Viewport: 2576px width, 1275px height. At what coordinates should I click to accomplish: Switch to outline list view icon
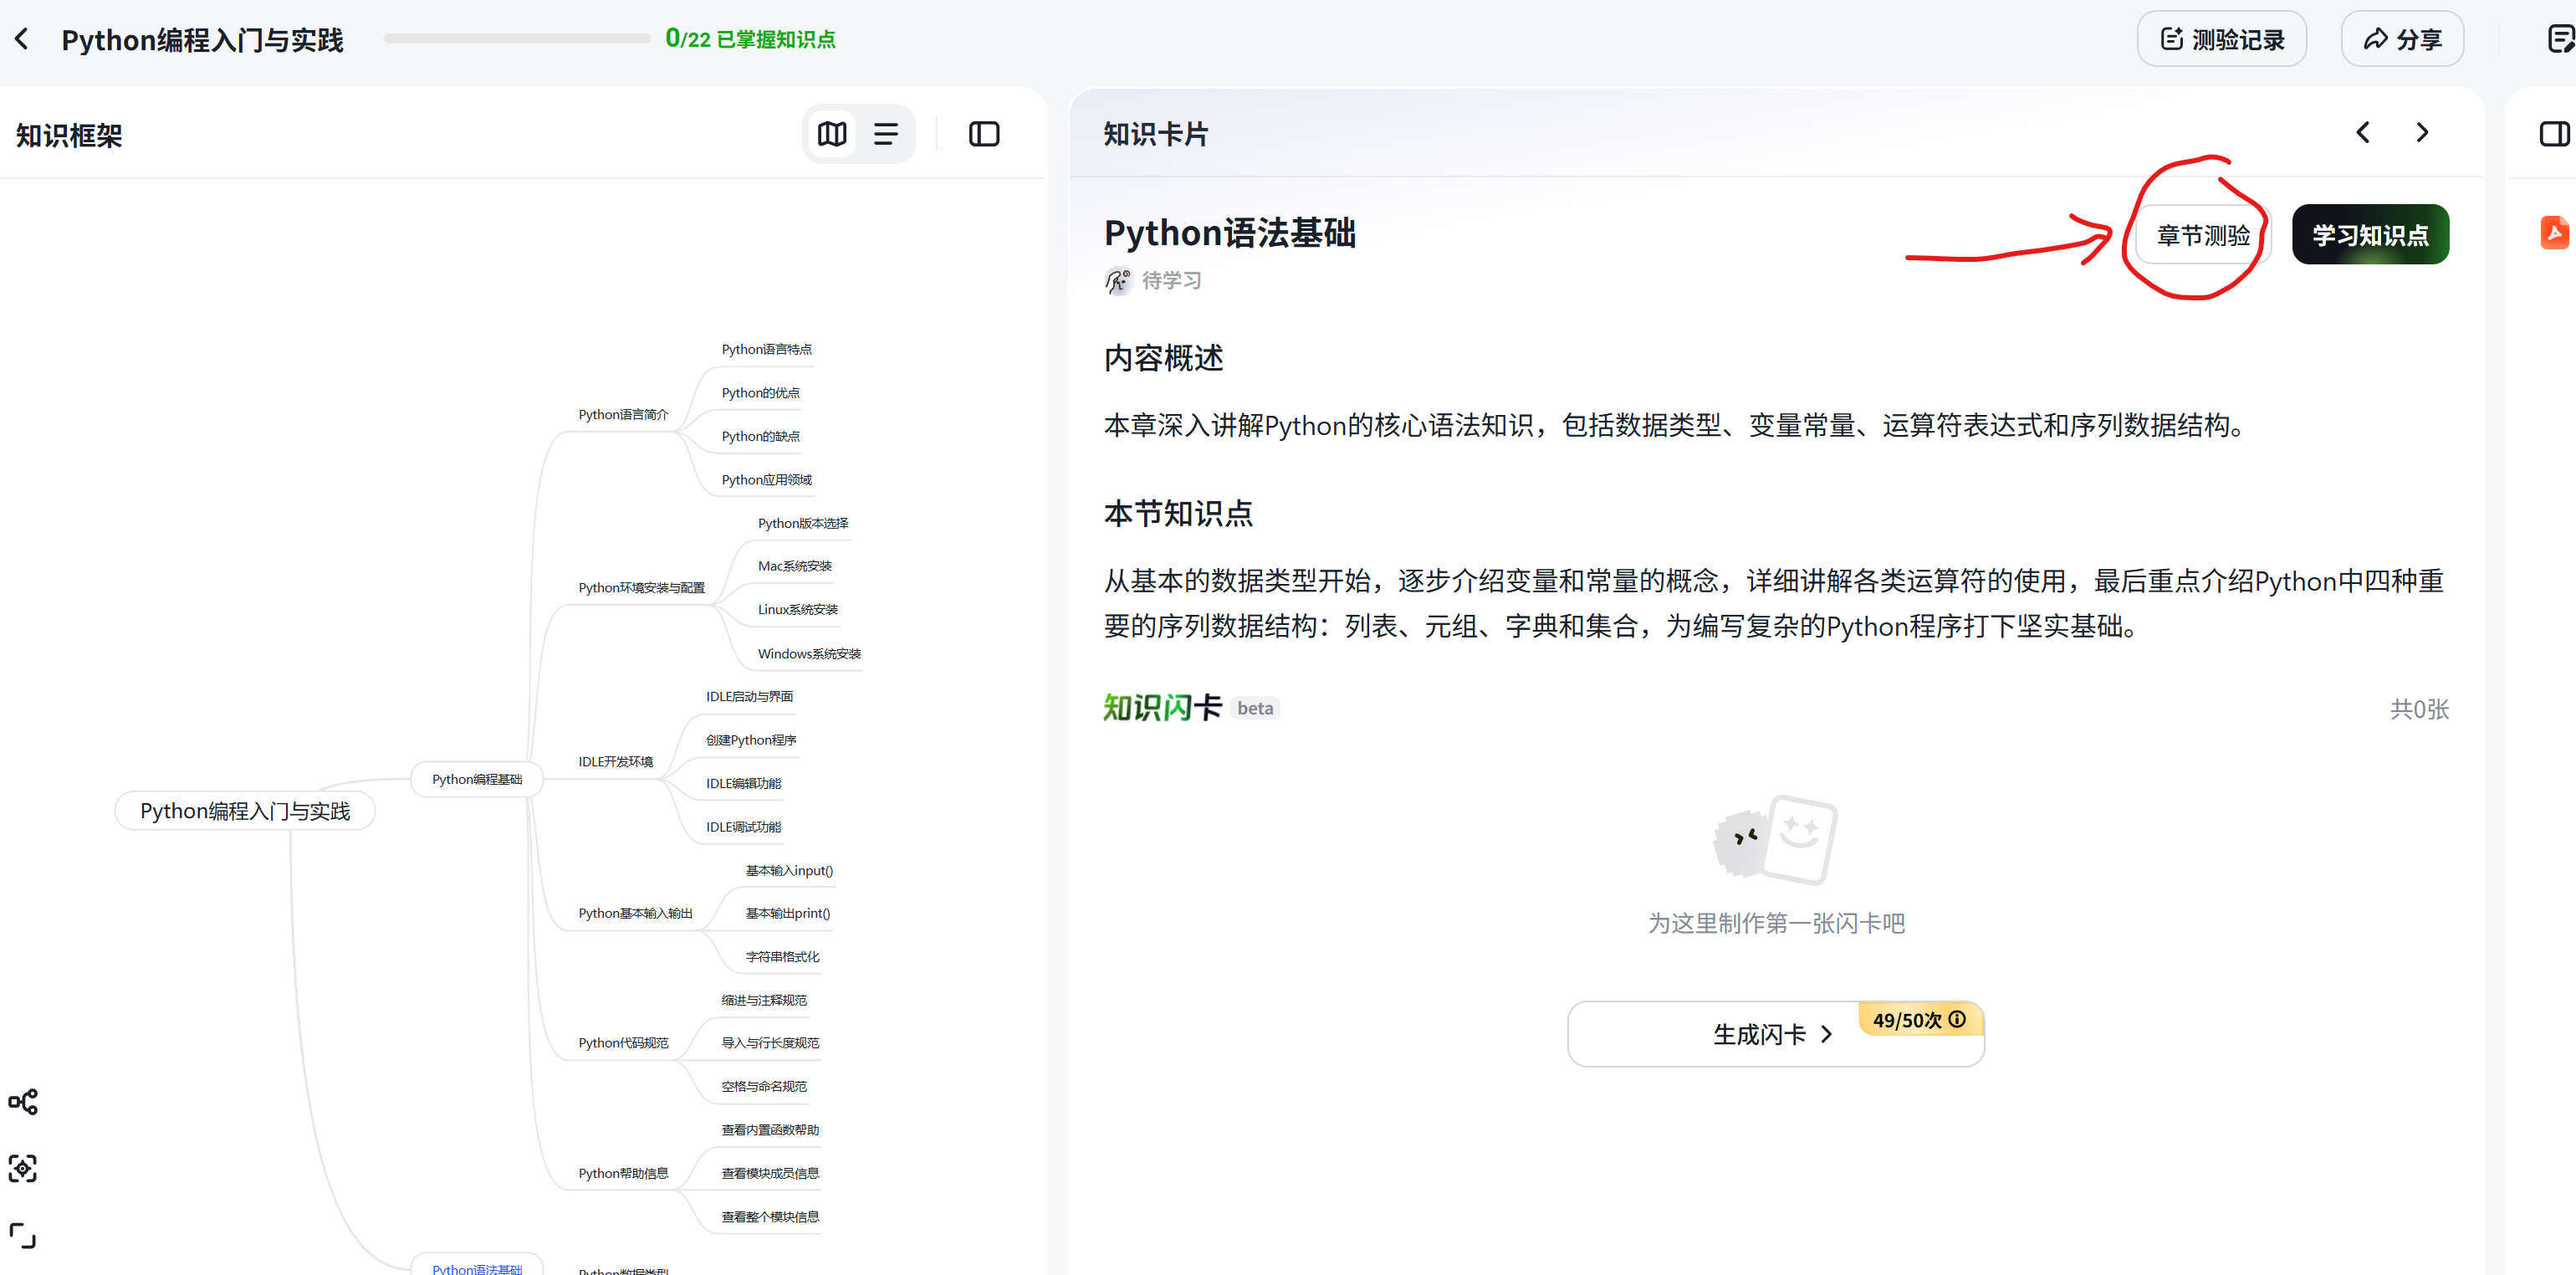coord(886,134)
